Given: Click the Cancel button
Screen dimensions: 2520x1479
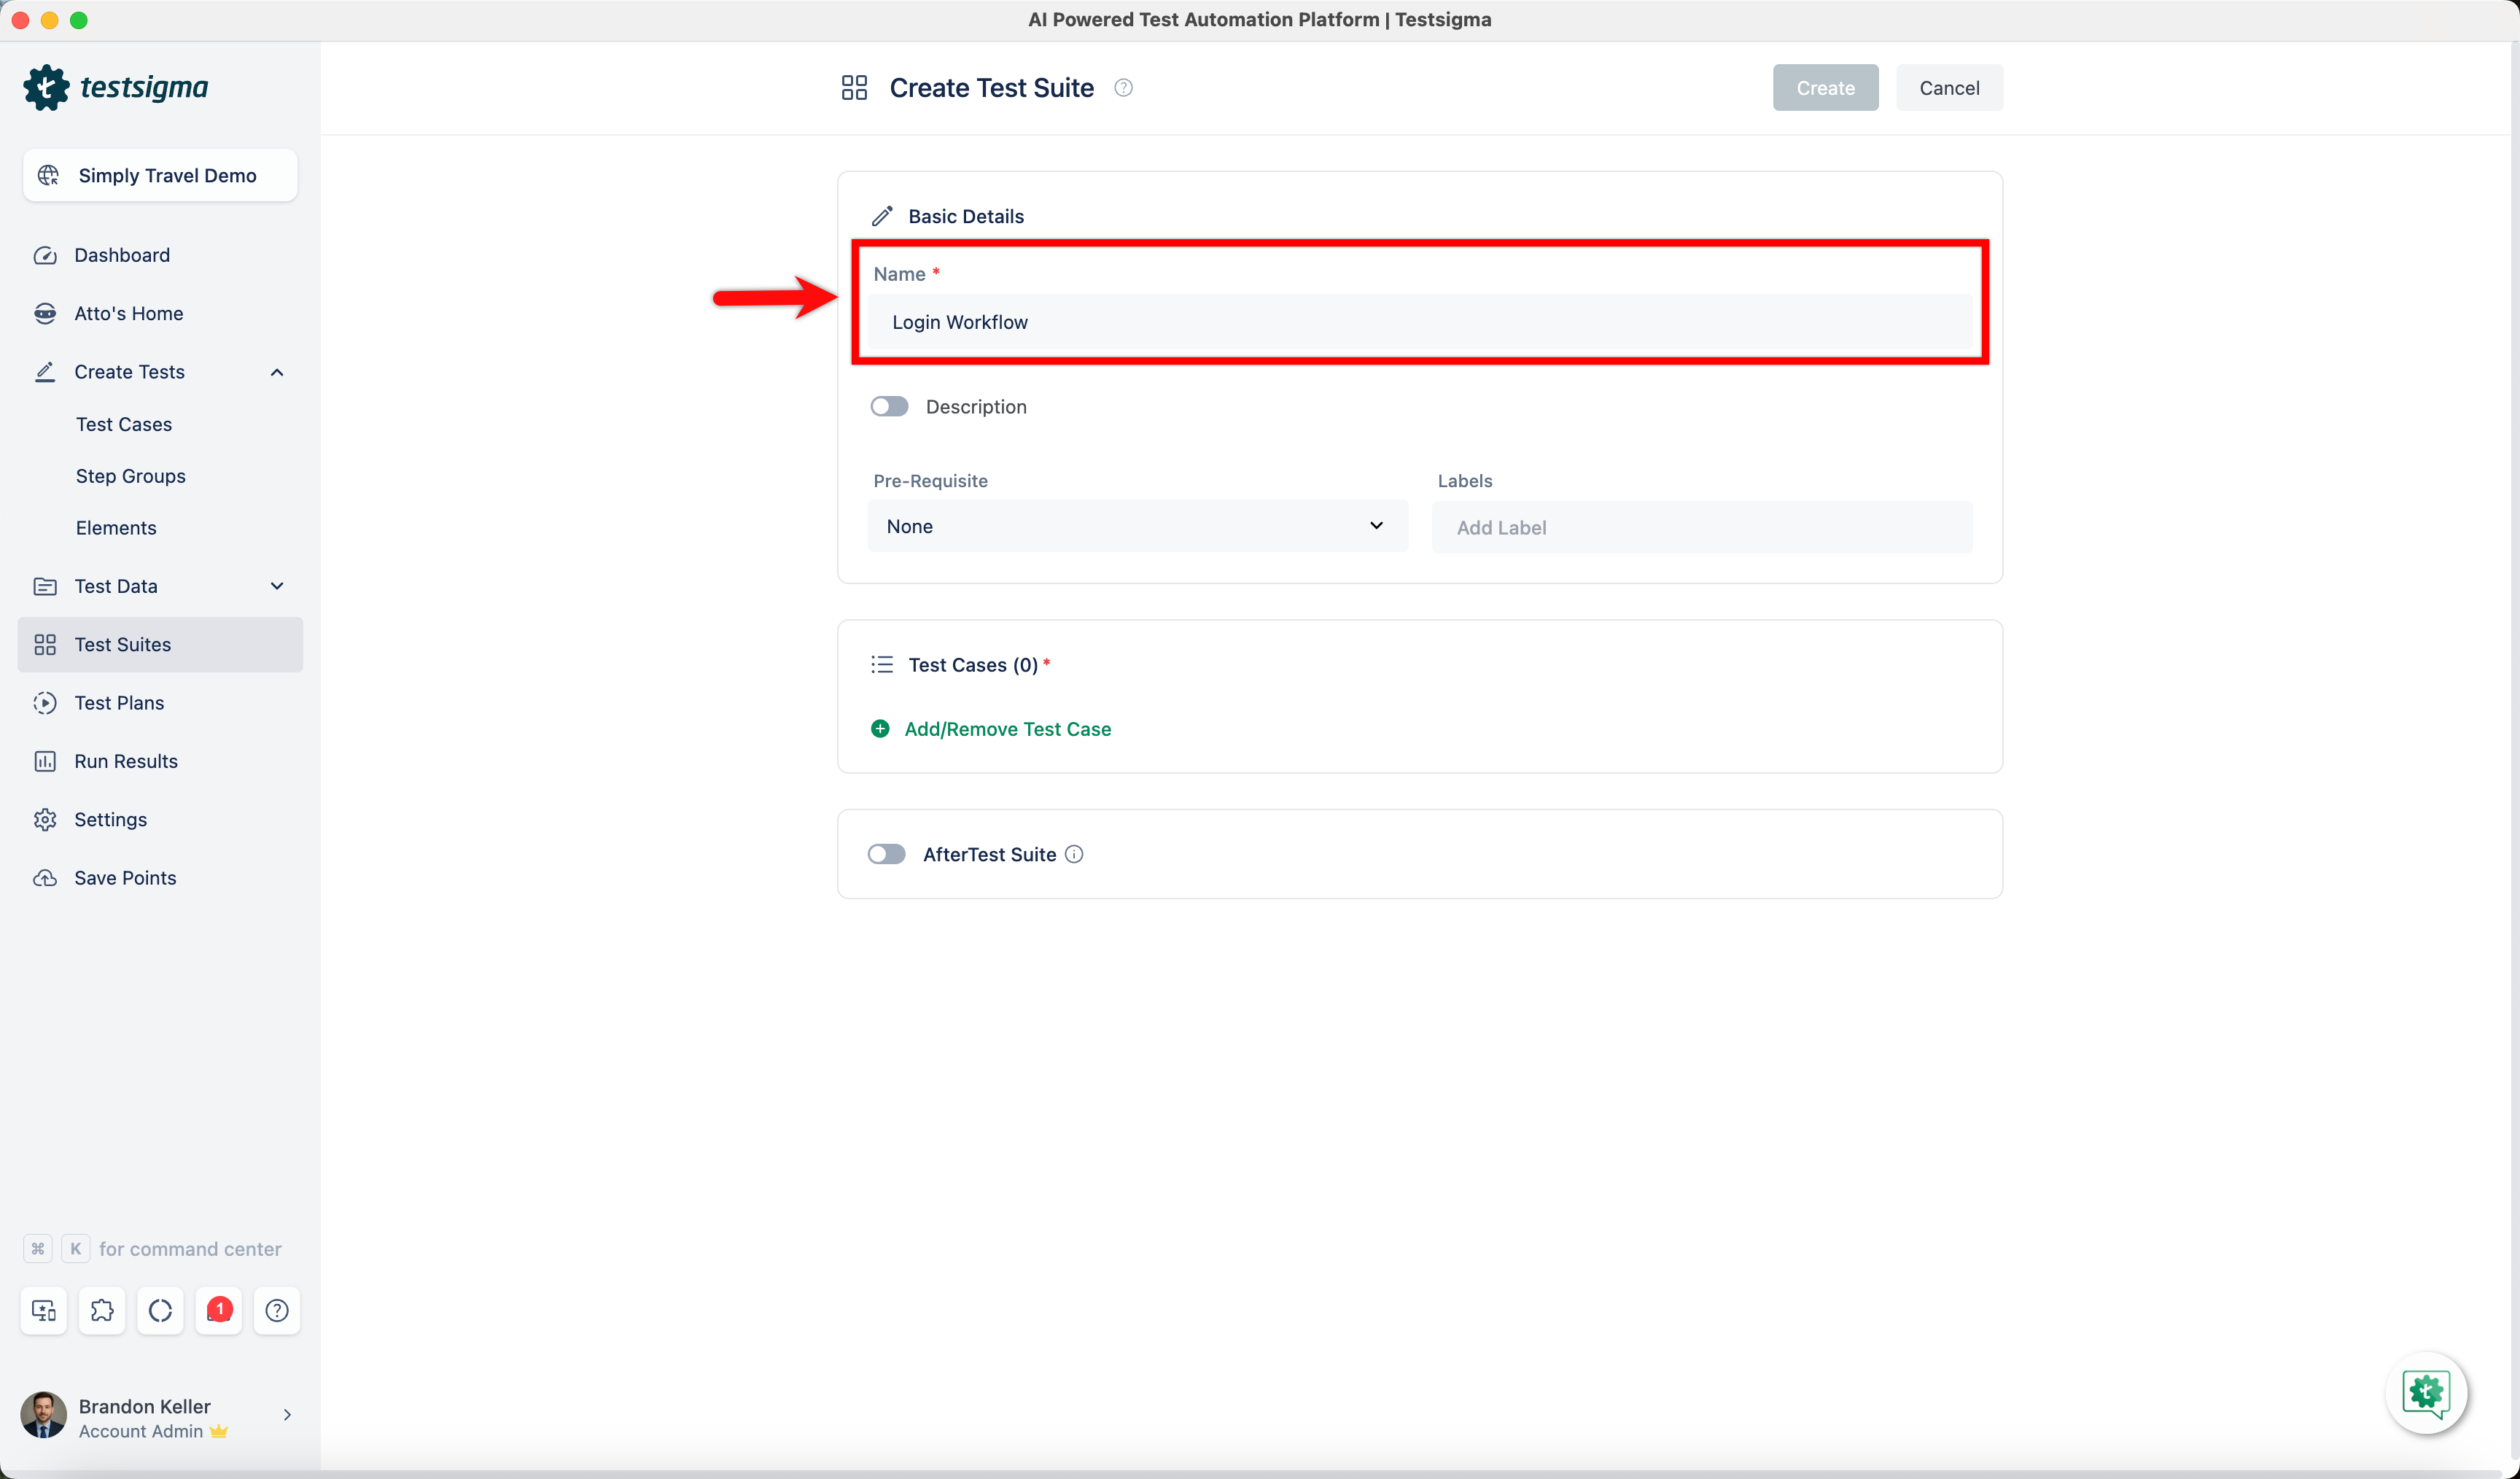Looking at the screenshot, I should coord(1948,88).
